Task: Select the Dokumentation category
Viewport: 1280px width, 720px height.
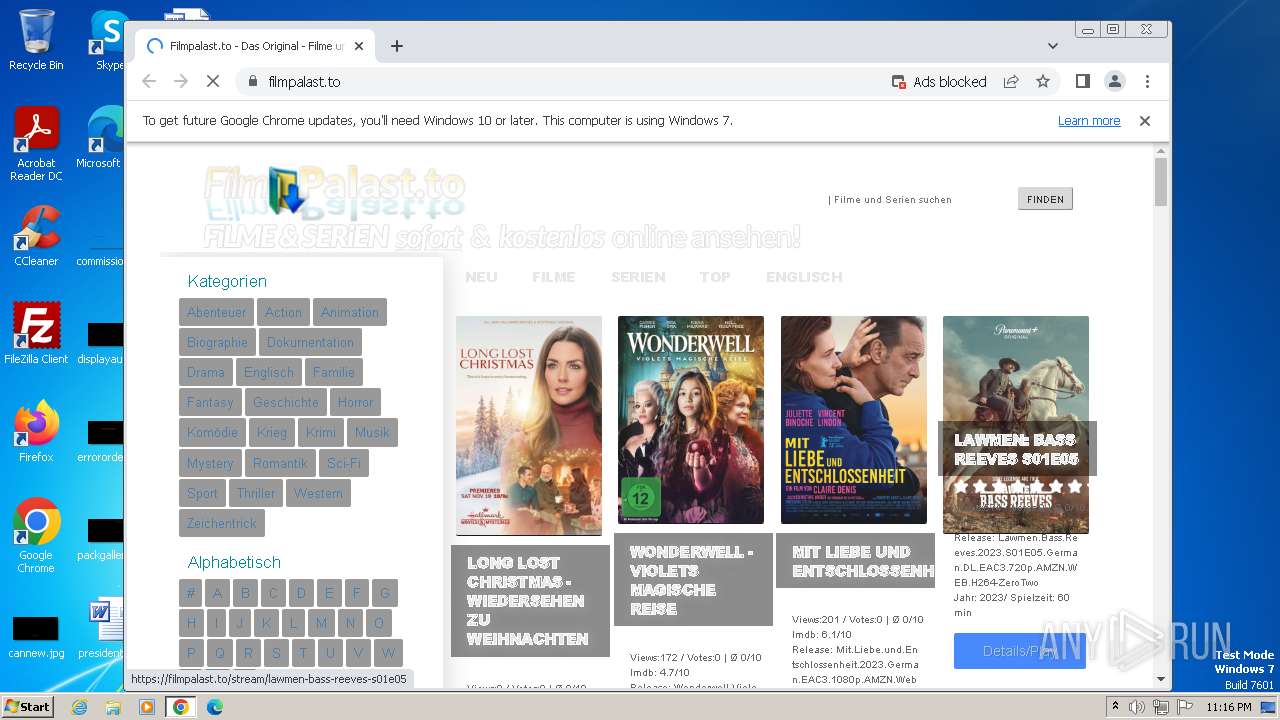Action: pos(310,342)
